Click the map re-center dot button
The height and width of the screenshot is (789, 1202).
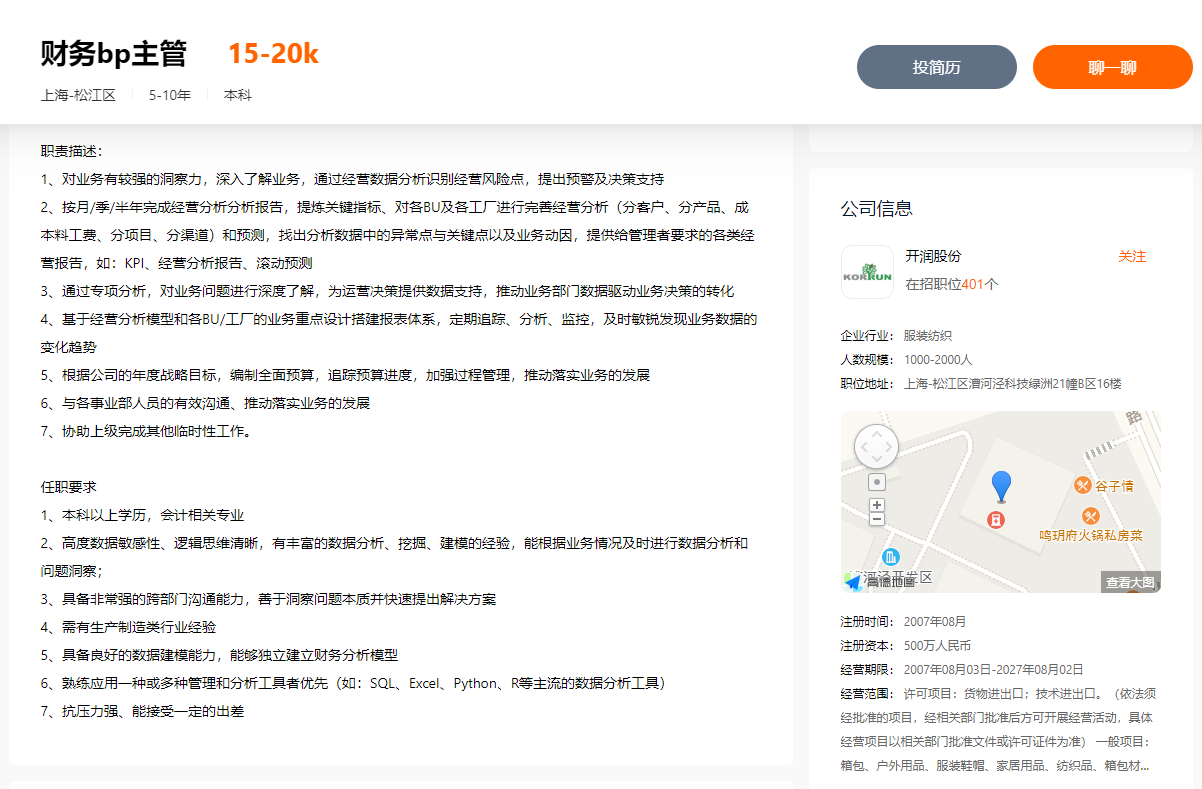(x=877, y=482)
